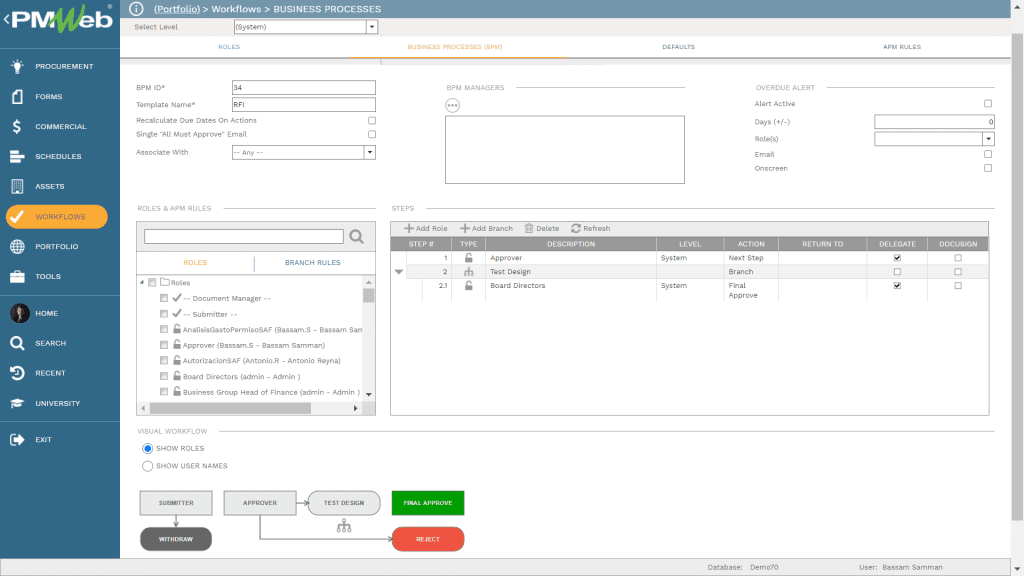
Task: Toggle Single All Must Approve Email checkbox
Action: tap(372, 134)
